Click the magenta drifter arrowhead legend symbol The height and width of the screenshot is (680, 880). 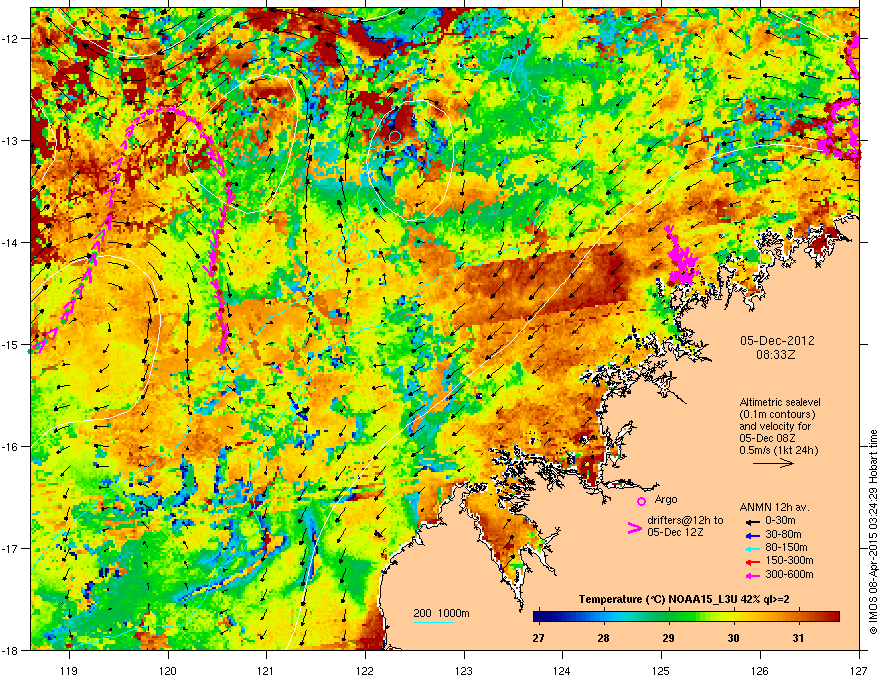[x=634, y=528]
